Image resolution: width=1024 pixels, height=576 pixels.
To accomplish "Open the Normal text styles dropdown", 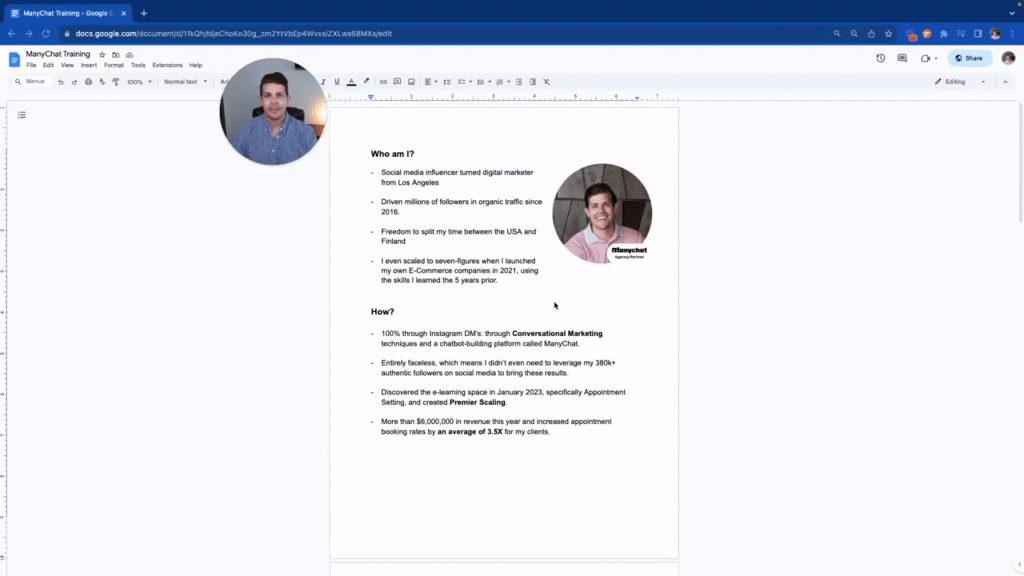I will point(185,82).
